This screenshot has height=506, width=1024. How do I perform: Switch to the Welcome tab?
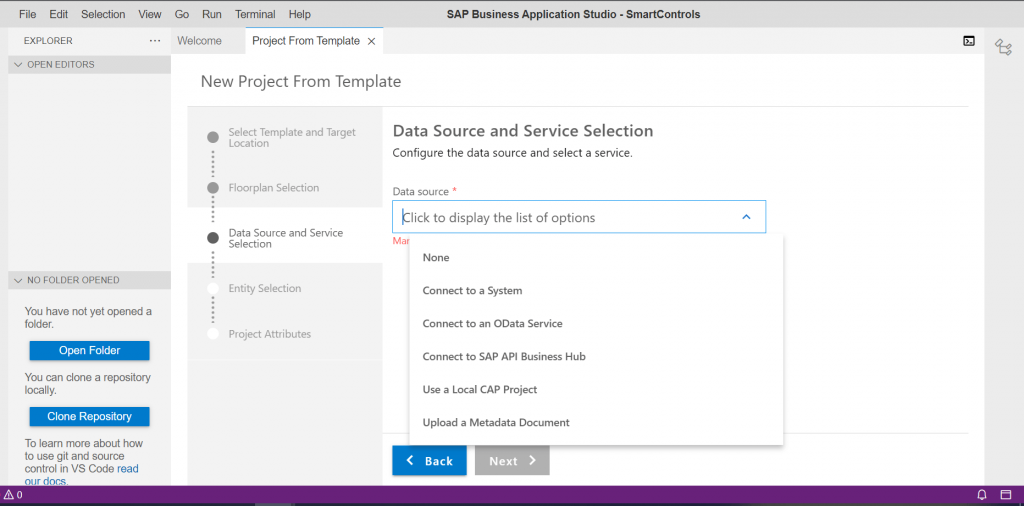[200, 40]
